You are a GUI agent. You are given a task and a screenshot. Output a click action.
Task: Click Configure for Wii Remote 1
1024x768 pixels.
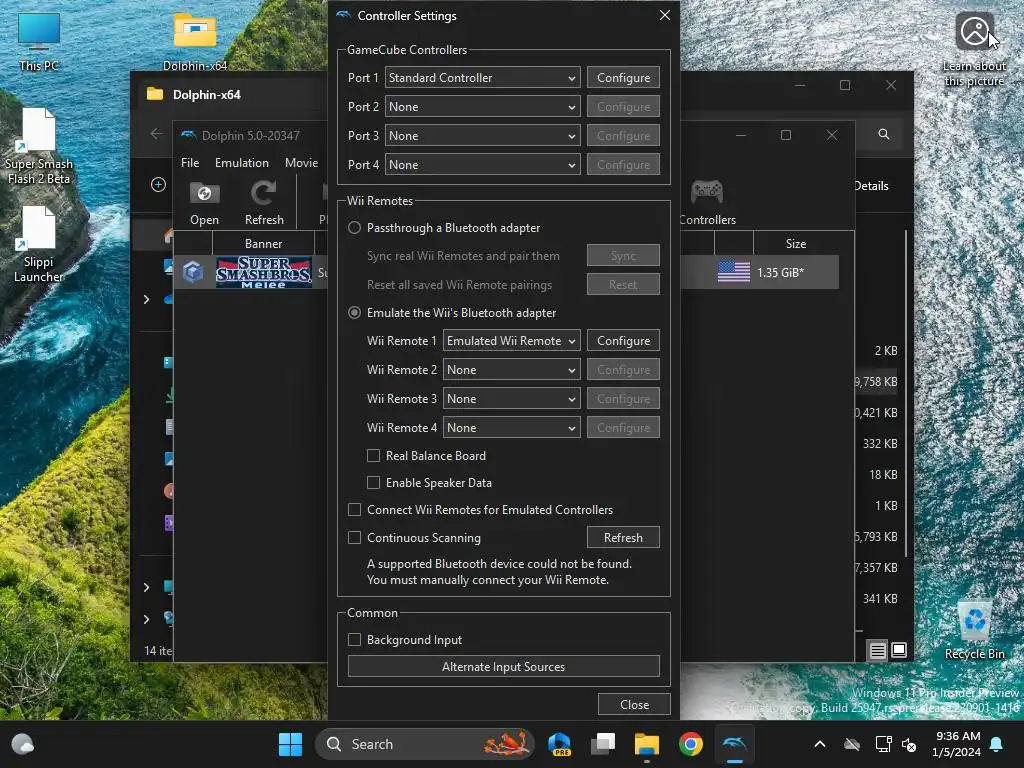[623, 341]
